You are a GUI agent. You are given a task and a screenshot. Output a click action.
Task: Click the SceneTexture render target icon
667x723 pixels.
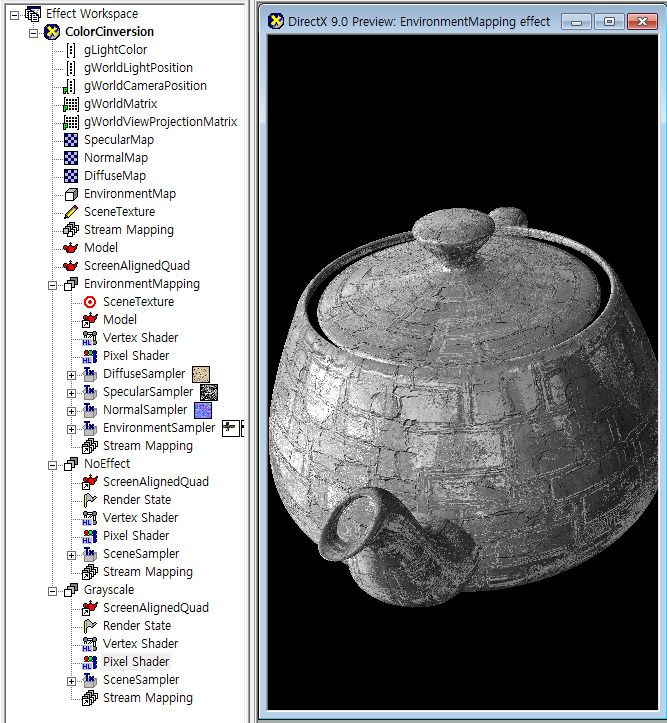tap(90, 302)
